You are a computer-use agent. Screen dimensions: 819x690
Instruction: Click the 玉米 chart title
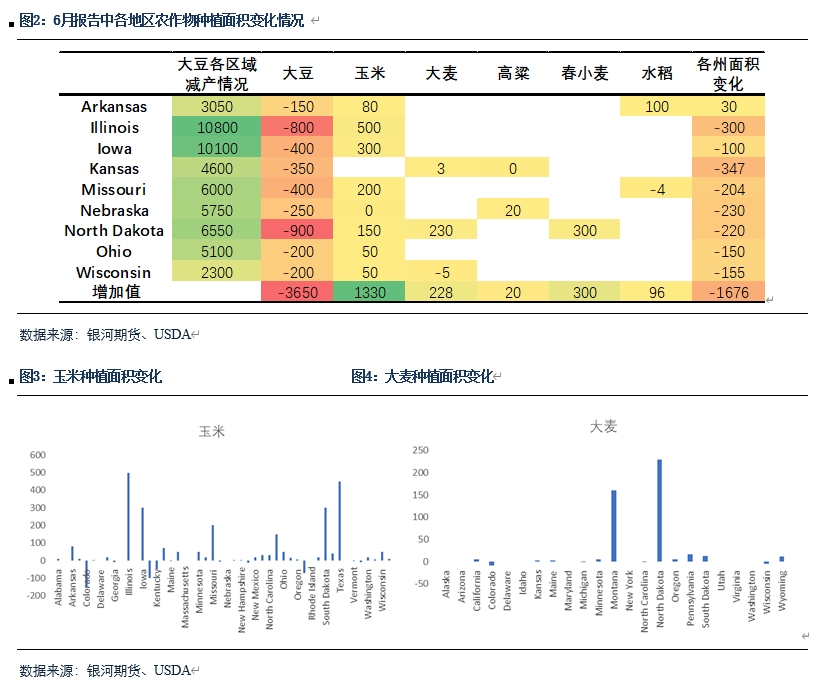pos(212,432)
